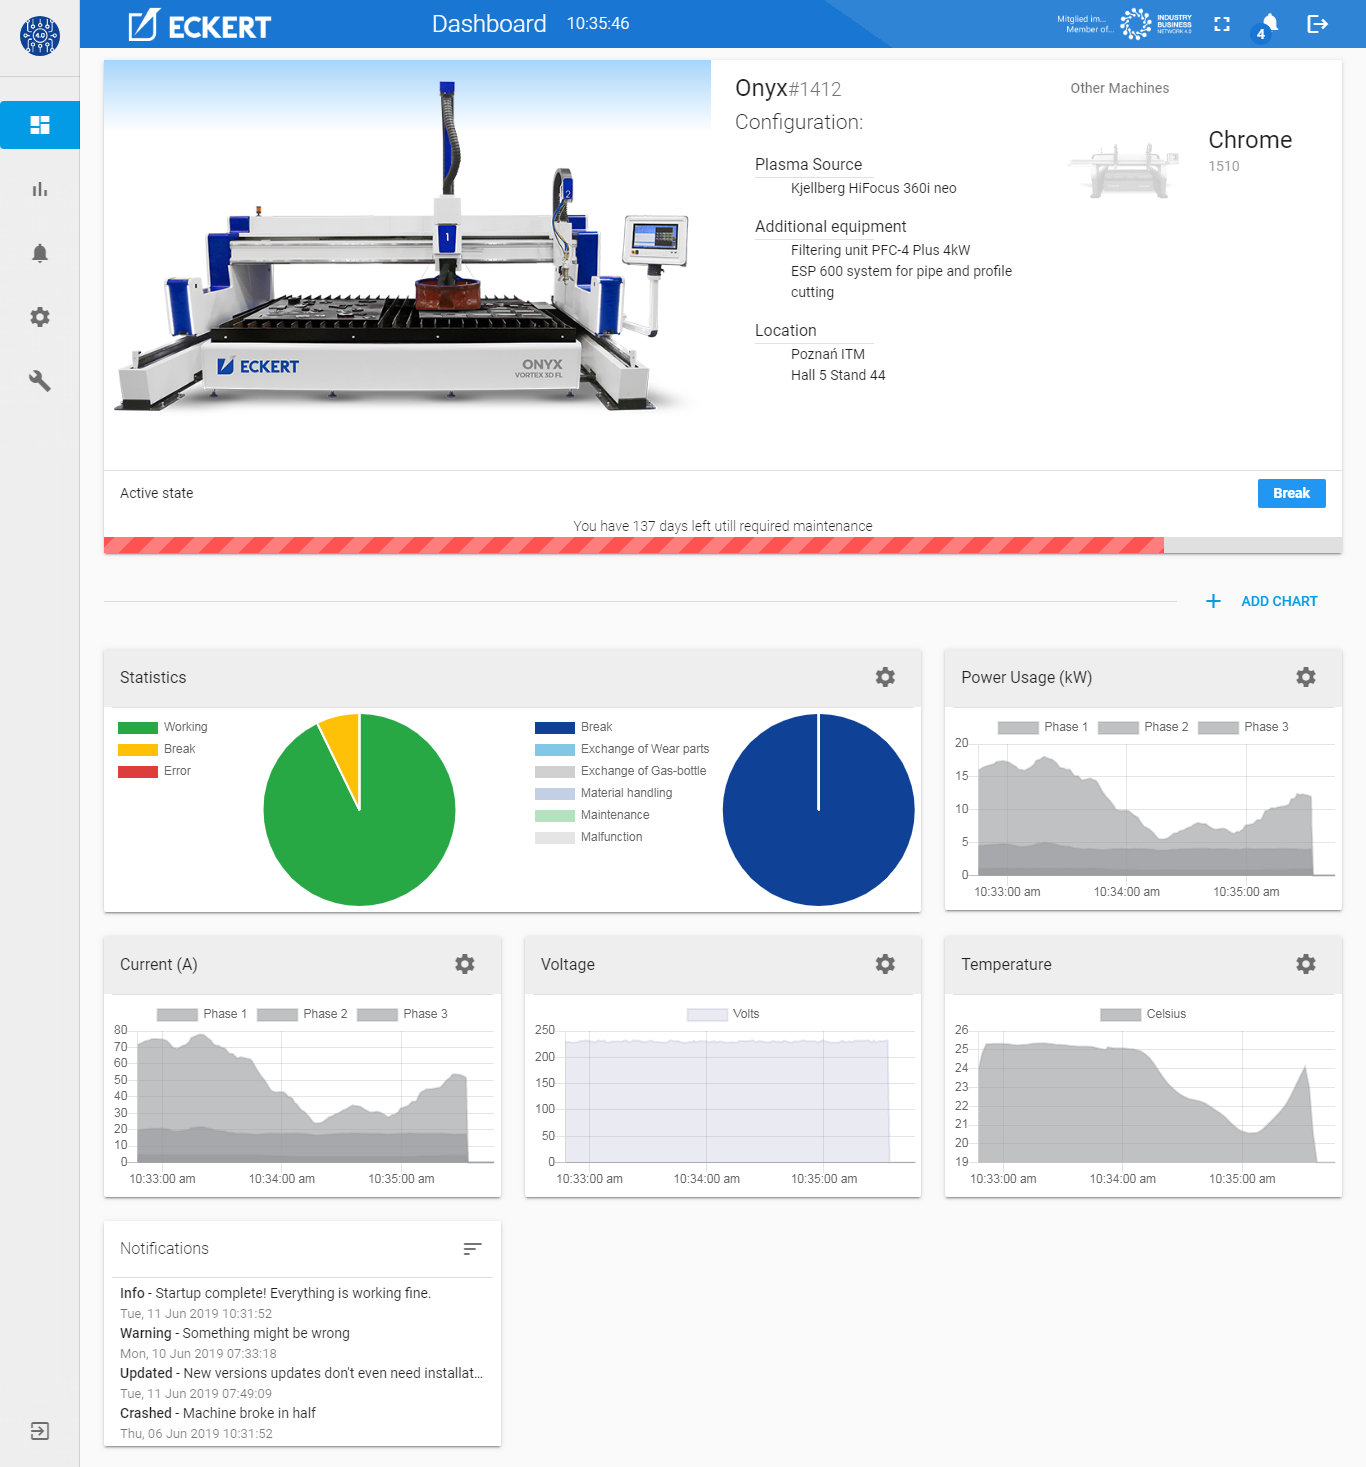Click the fullscreen icon in header
1366x1467 pixels.
(x=1222, y=24)
